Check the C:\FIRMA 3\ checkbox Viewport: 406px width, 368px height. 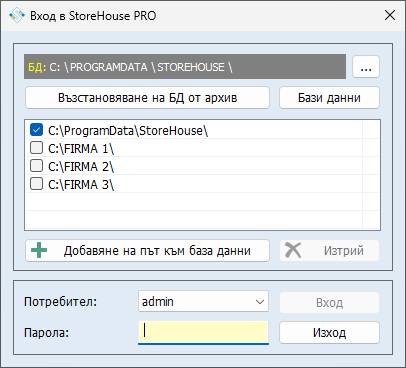(36, 183)
